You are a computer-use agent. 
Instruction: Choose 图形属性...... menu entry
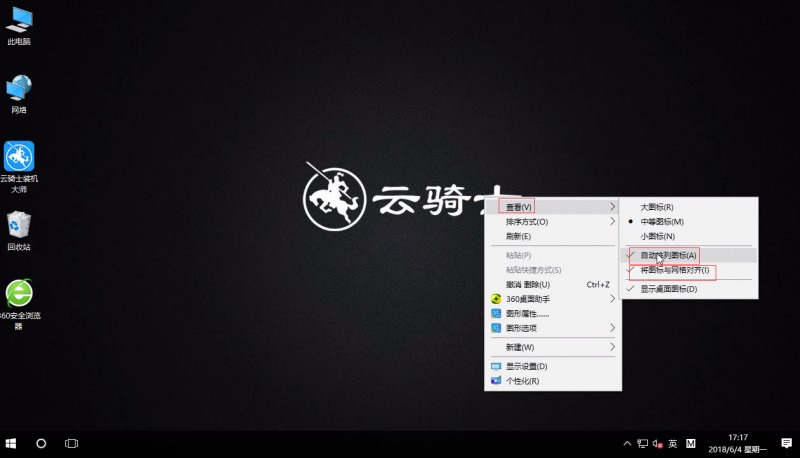click(552, 314)
